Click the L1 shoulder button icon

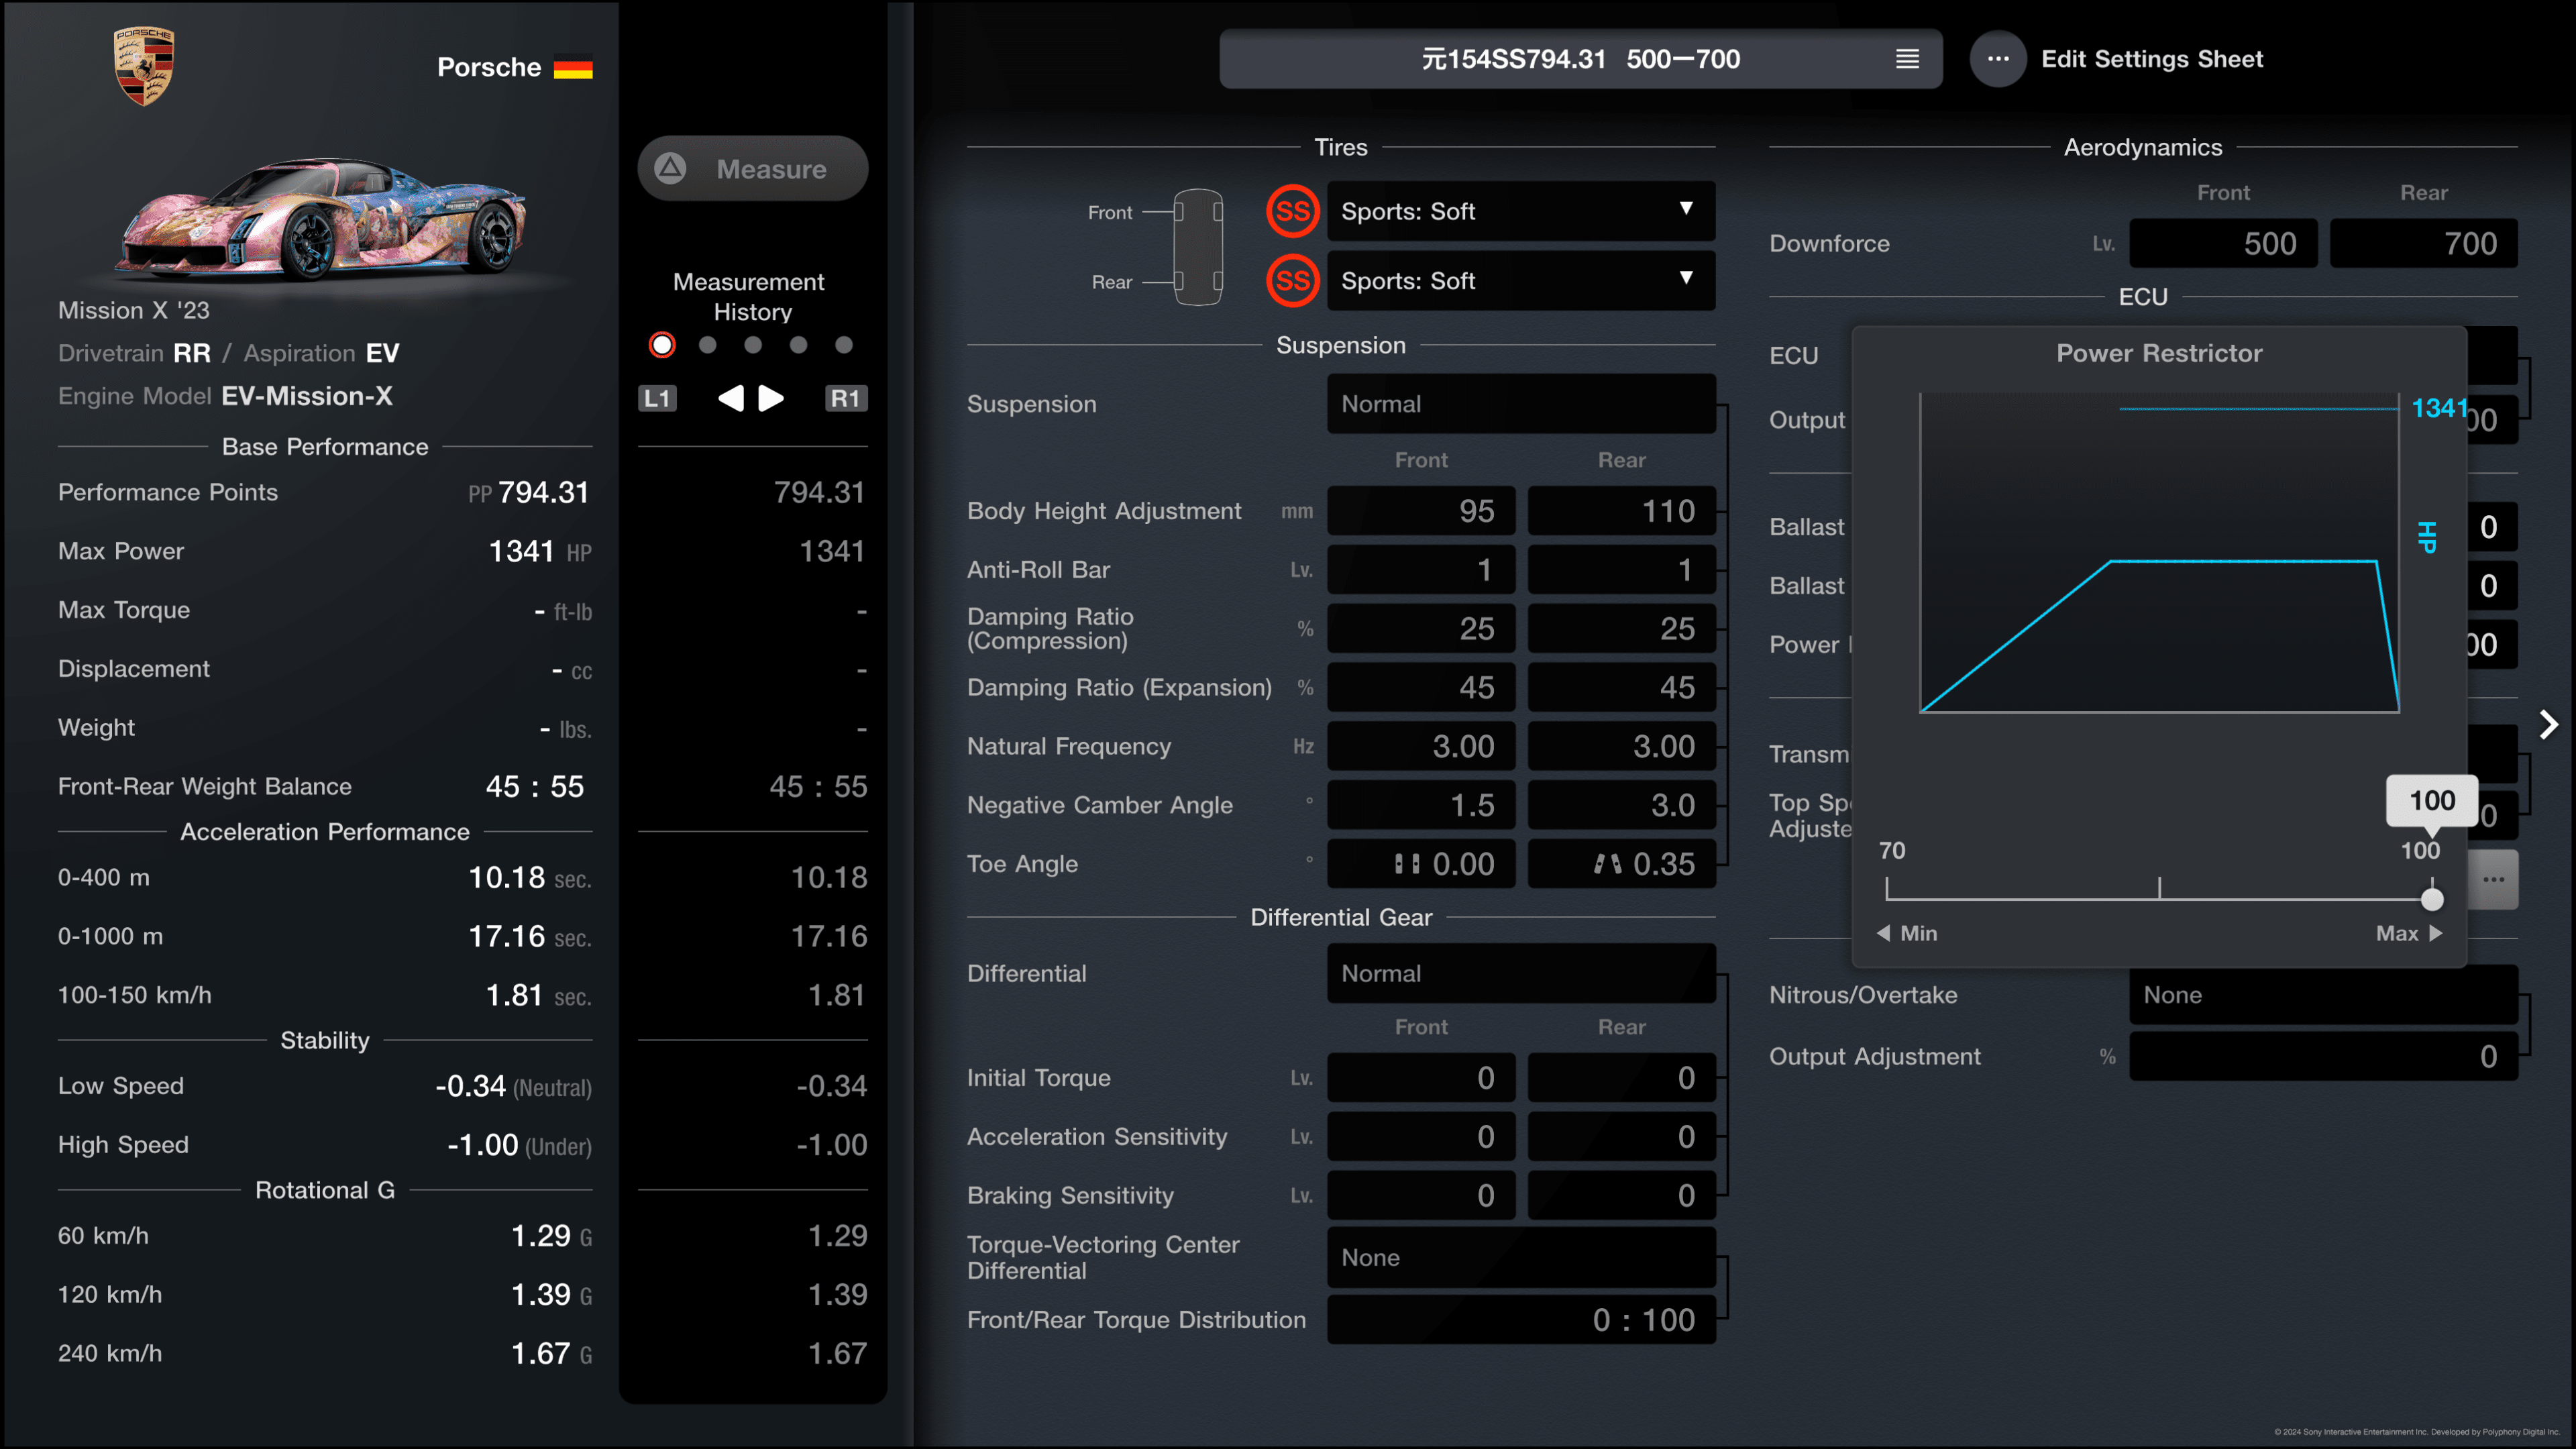(x=657, y=398)
